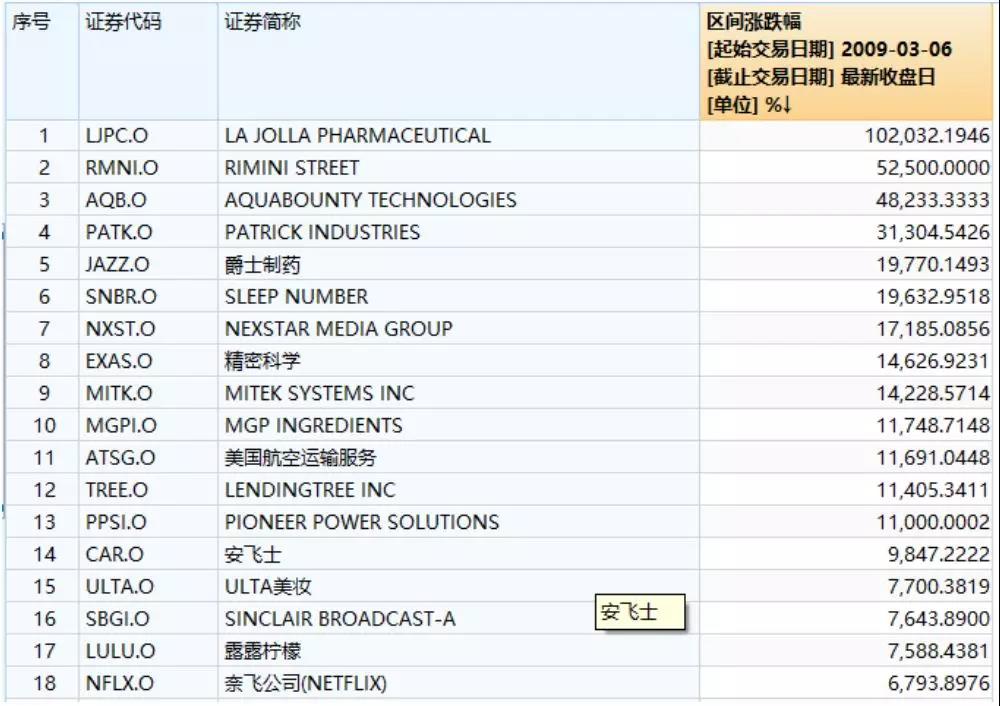Click the 安飞士 yellow tooltip
The image size is (1000, 706).
click(640, 612)
